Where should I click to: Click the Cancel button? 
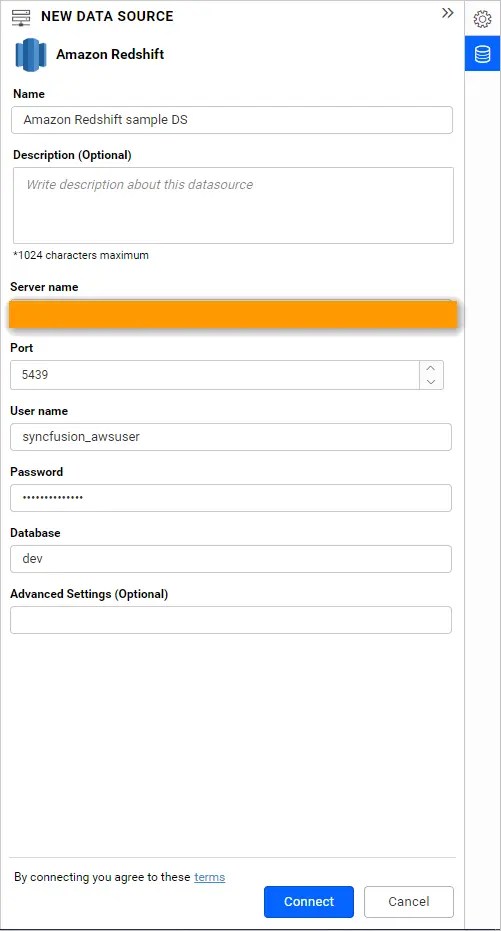(408, 902)
